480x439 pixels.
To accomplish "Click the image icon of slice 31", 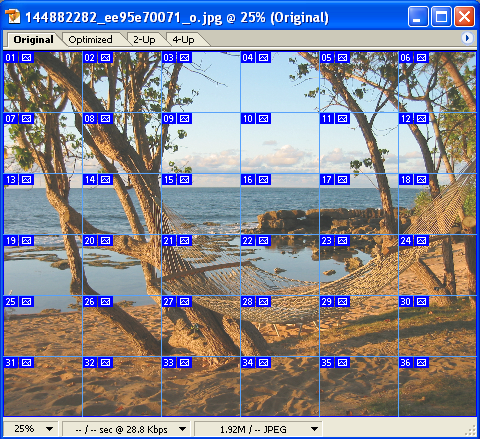I will point(26,363).
